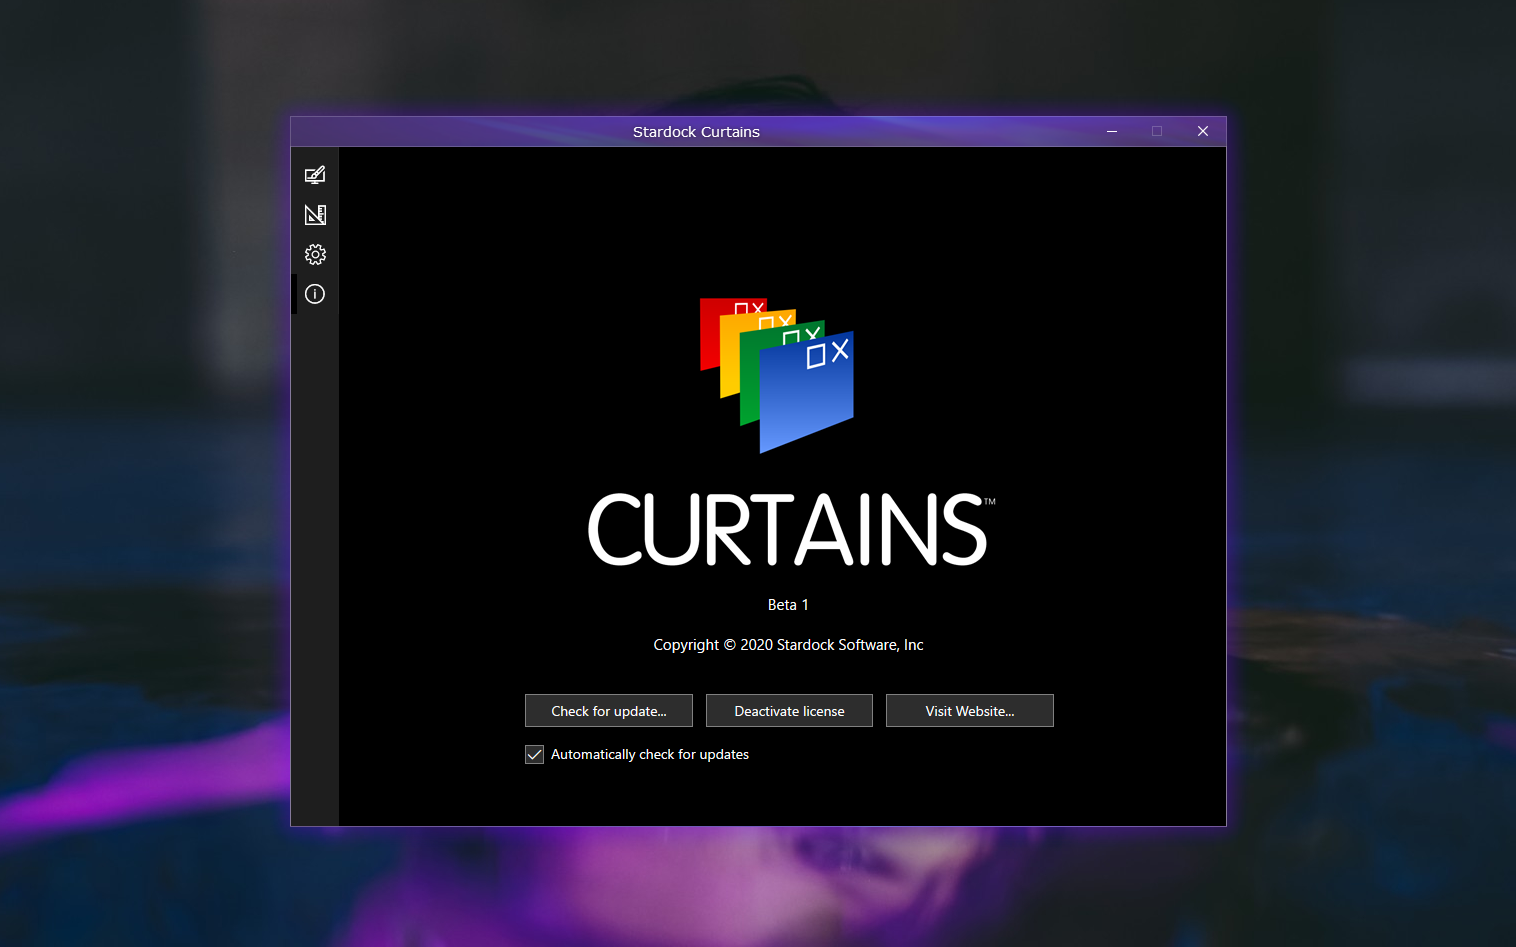Select the About info icon in sidebar
The width and height of the screenshot is (1516, 947).
click(x=315, y=294)
